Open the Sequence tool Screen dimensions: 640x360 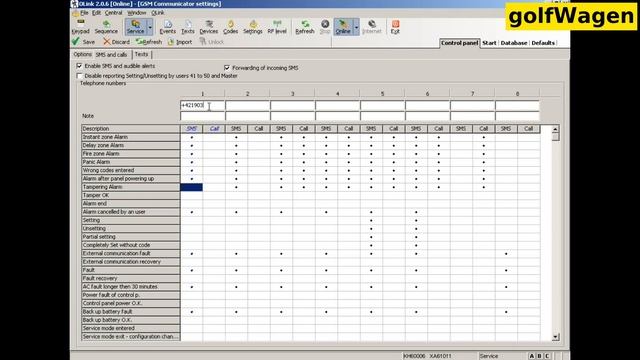pos(106,27)
